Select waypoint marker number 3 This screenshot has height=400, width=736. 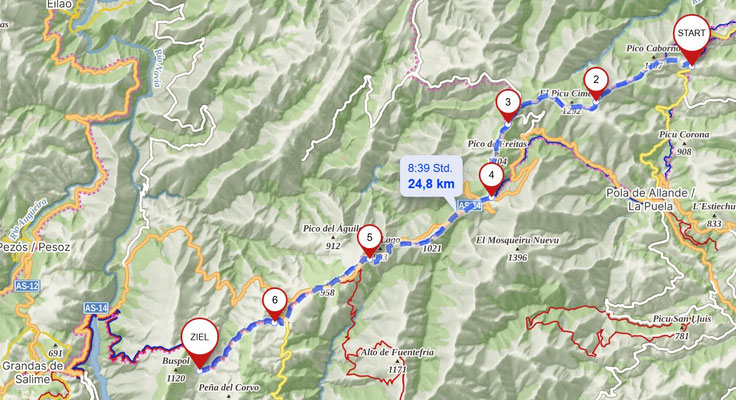click(x=507, y=107)
